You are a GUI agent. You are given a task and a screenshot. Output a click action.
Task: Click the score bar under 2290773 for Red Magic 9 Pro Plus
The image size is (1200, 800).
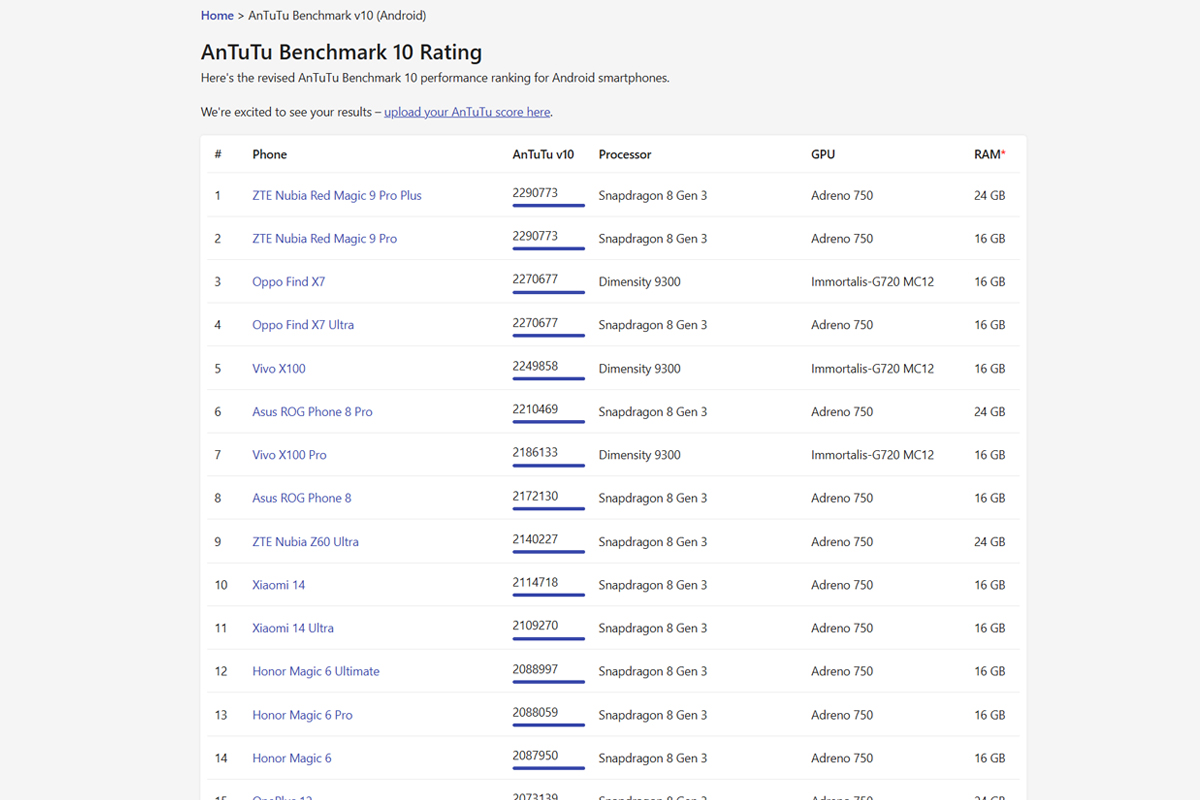pyautogui.click(x=548, y=206)
